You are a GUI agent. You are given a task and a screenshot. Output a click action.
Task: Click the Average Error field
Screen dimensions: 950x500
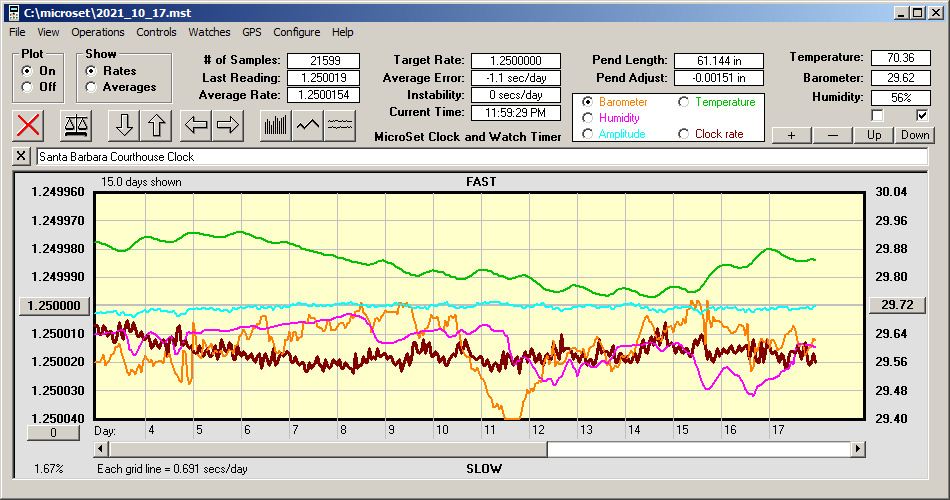[516, 78]
